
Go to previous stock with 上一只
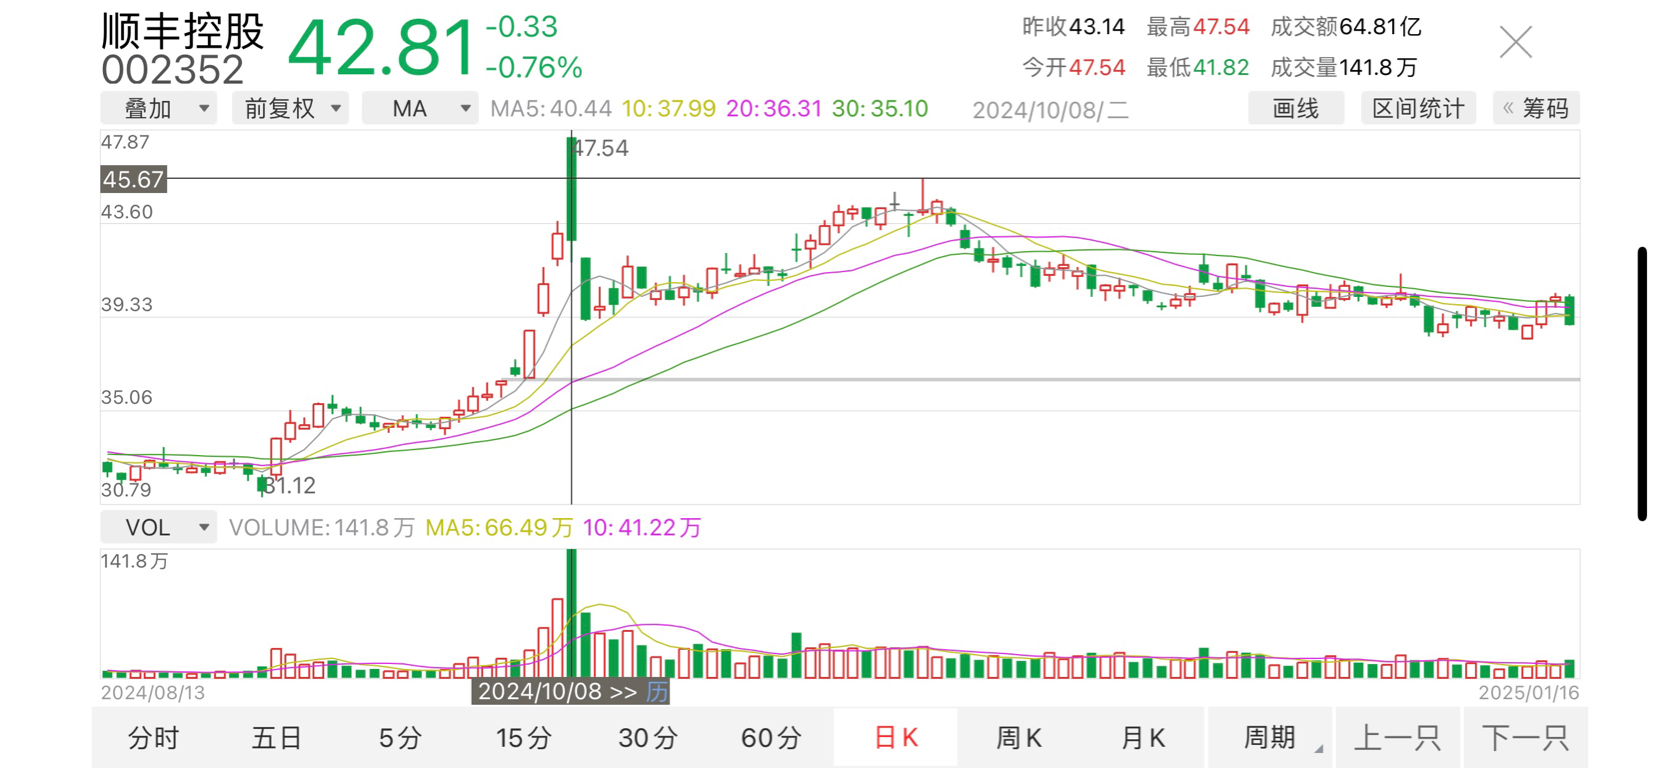1397,738
